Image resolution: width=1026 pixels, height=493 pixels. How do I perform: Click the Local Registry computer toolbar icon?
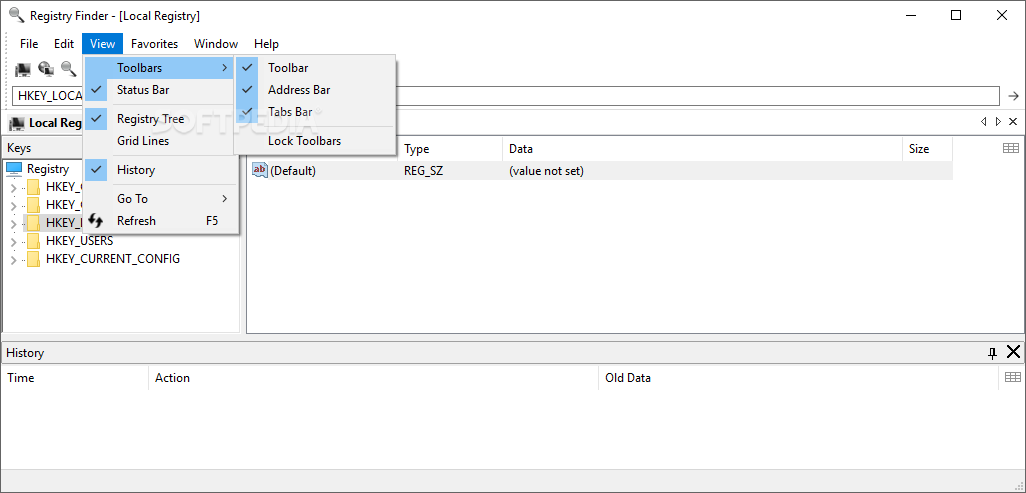[23, 68]
